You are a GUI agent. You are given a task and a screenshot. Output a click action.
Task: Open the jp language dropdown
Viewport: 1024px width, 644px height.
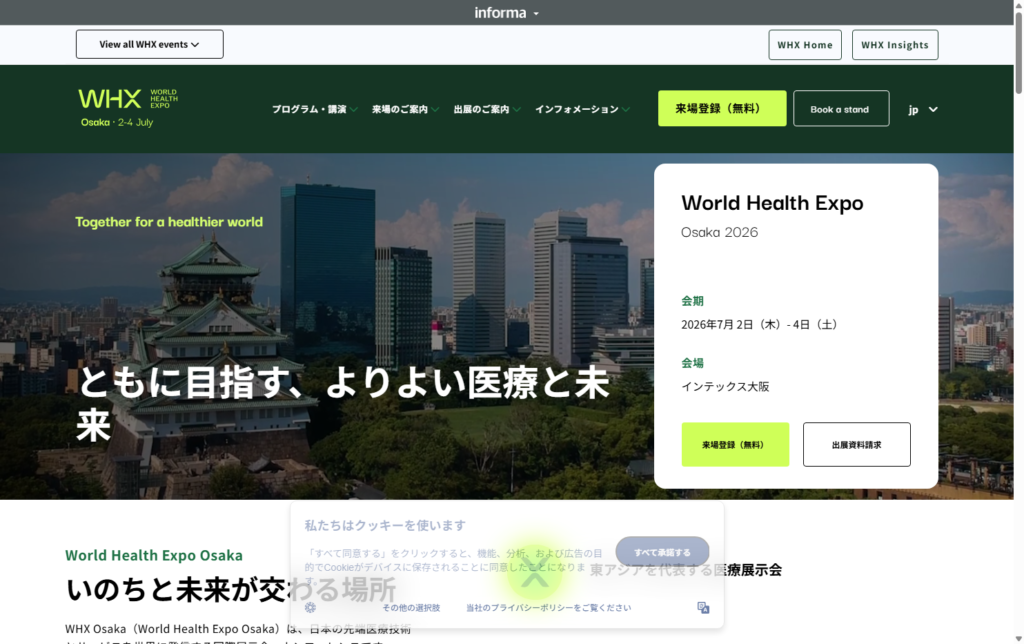tap(922, 109)
